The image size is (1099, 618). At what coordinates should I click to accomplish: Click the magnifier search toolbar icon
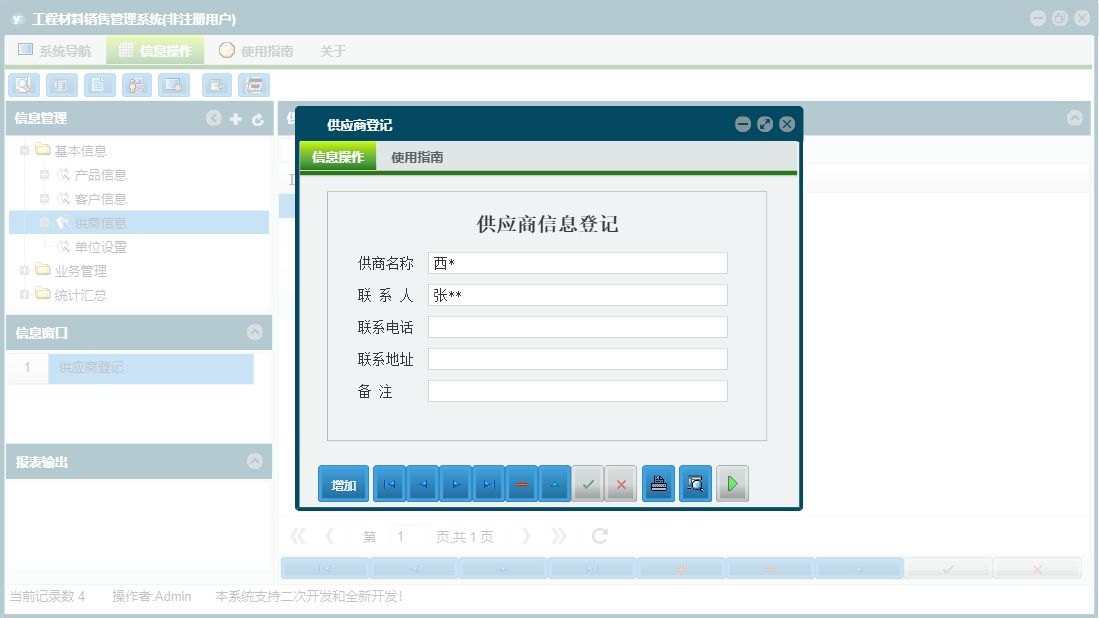24,85
